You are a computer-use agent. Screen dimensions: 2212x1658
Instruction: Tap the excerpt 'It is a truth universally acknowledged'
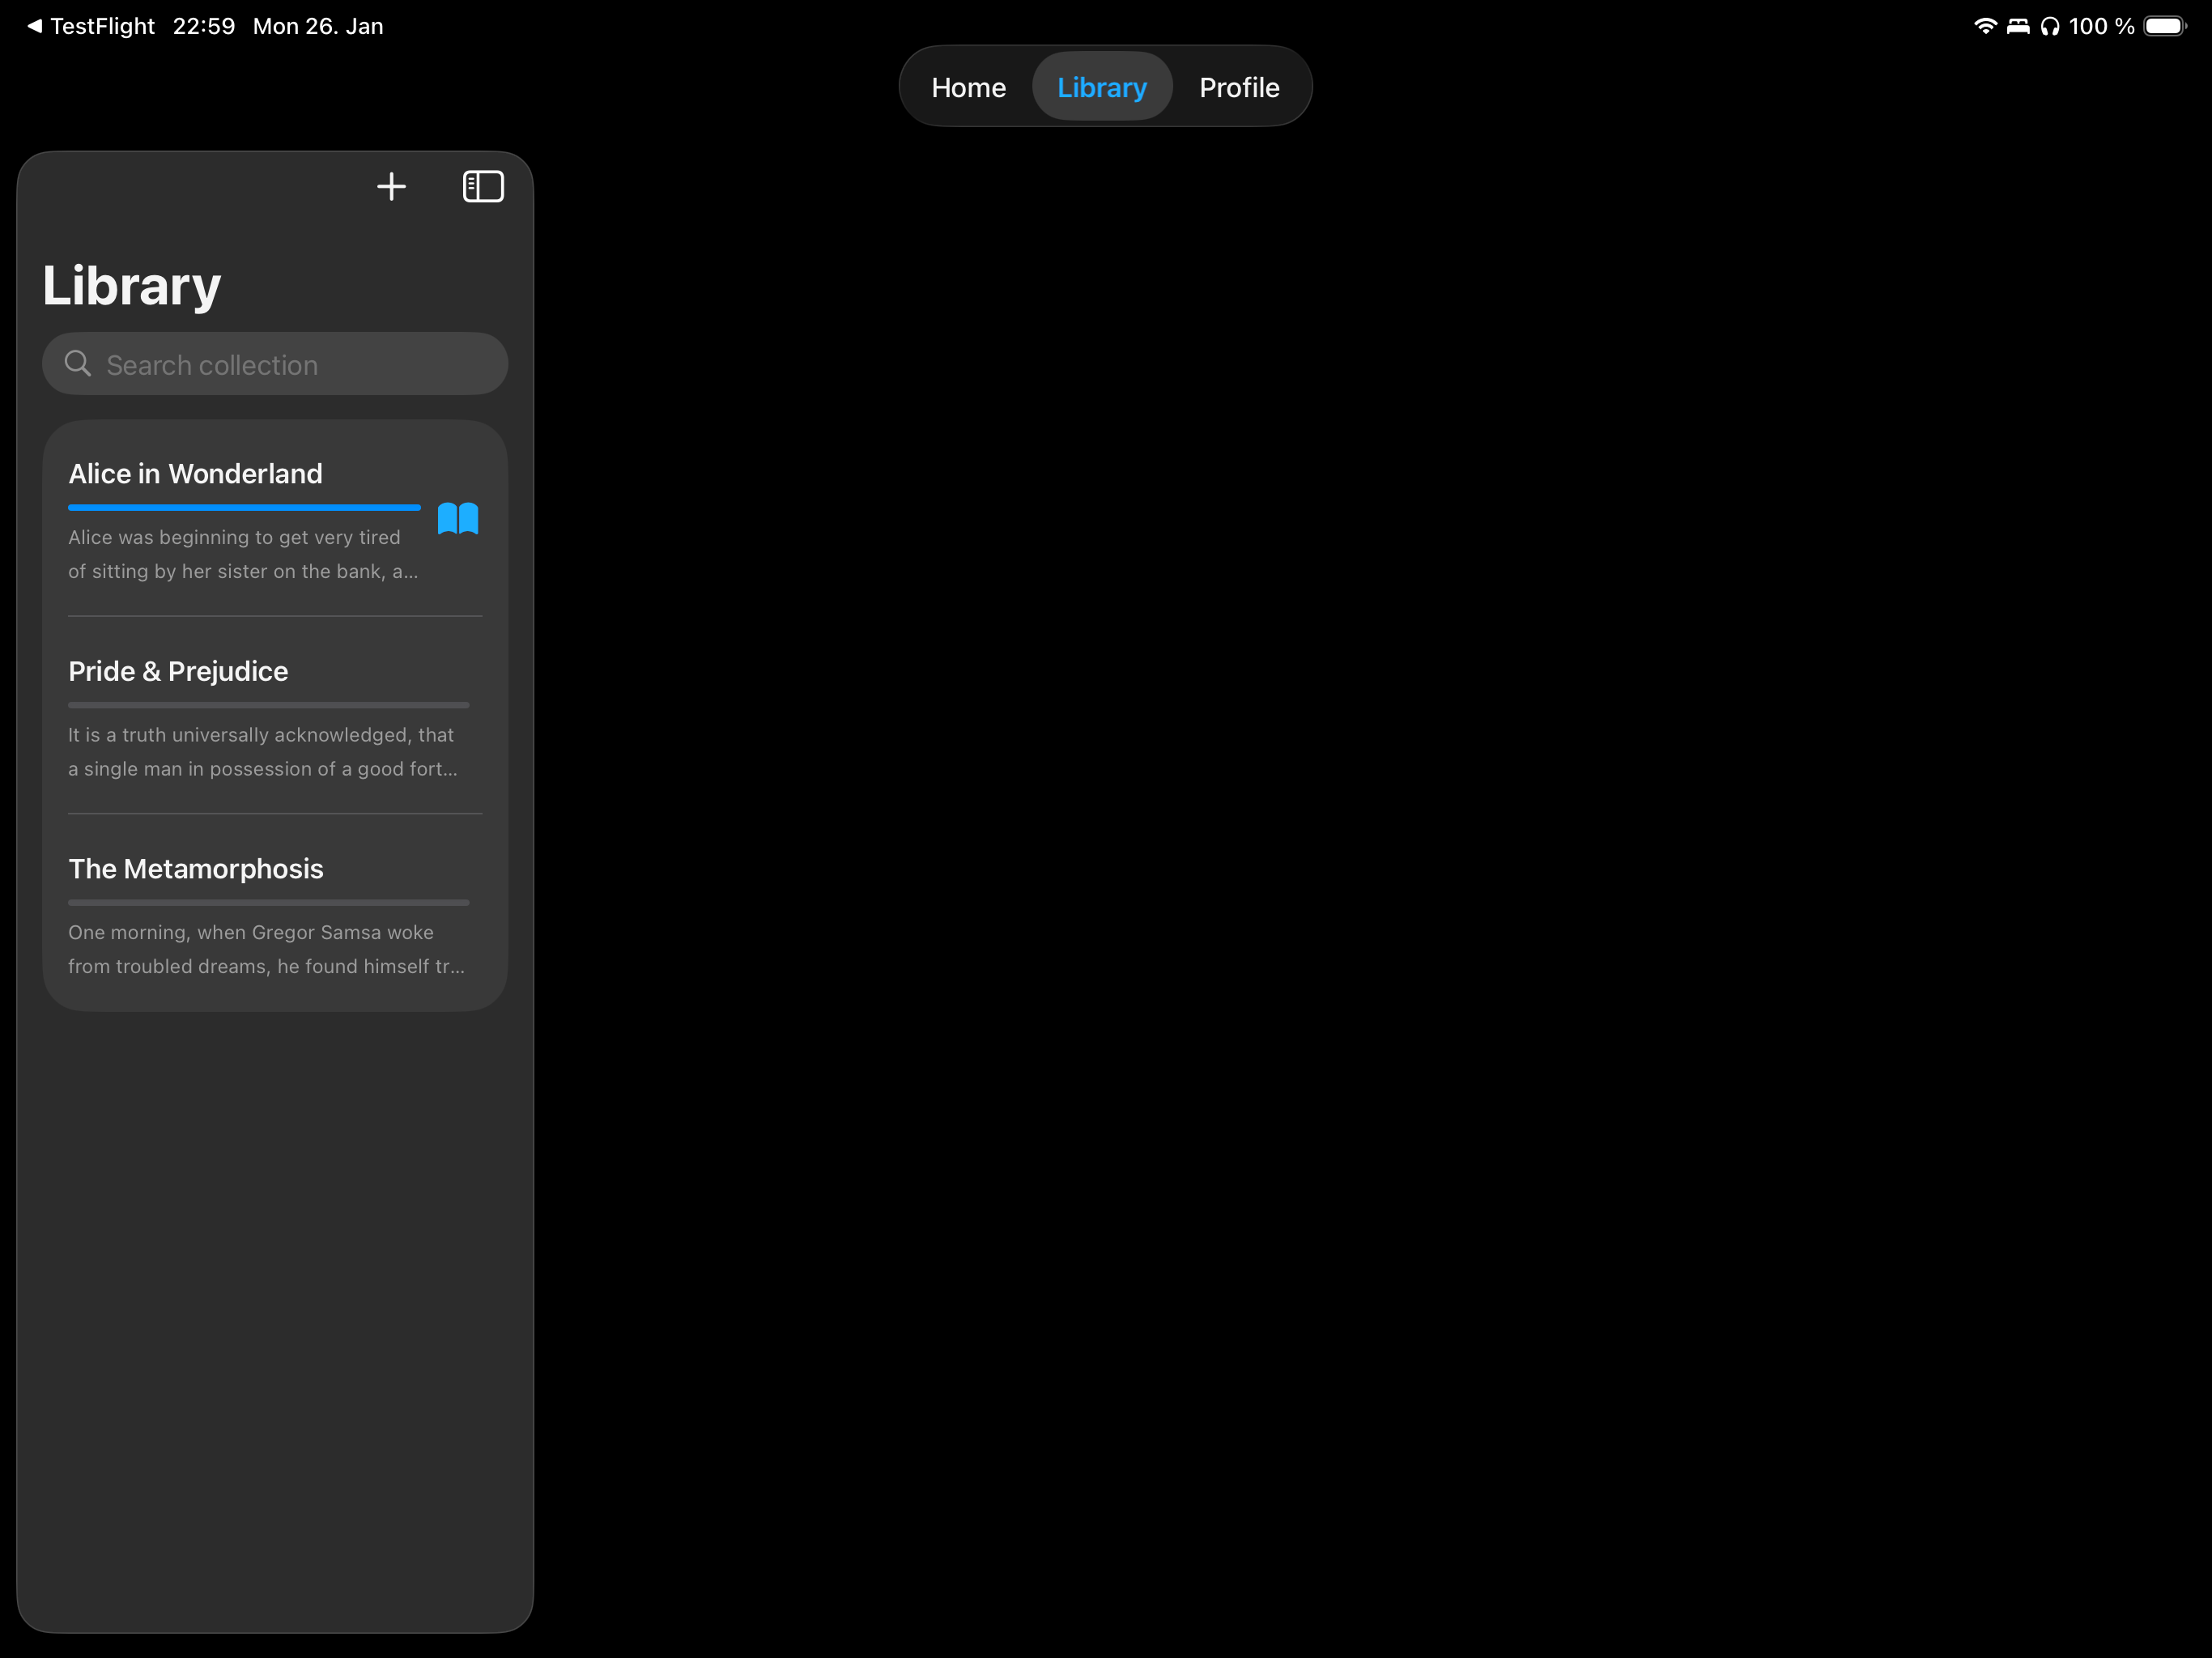point(262,752)
